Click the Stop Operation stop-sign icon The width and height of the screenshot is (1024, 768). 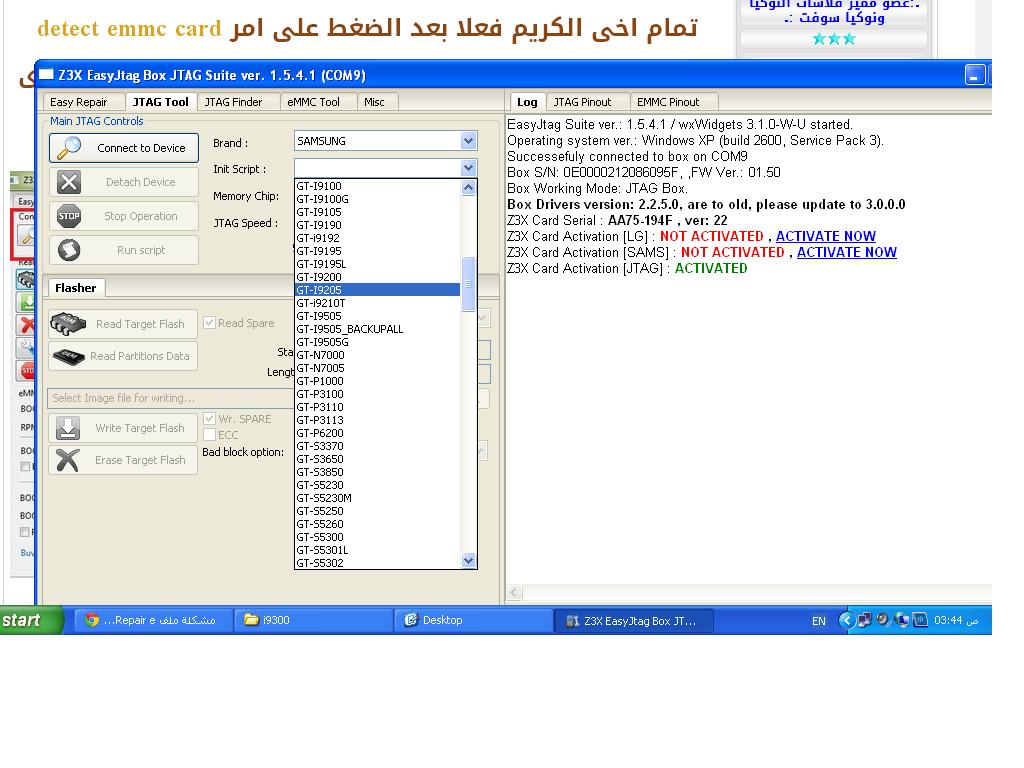coord(69,216)
